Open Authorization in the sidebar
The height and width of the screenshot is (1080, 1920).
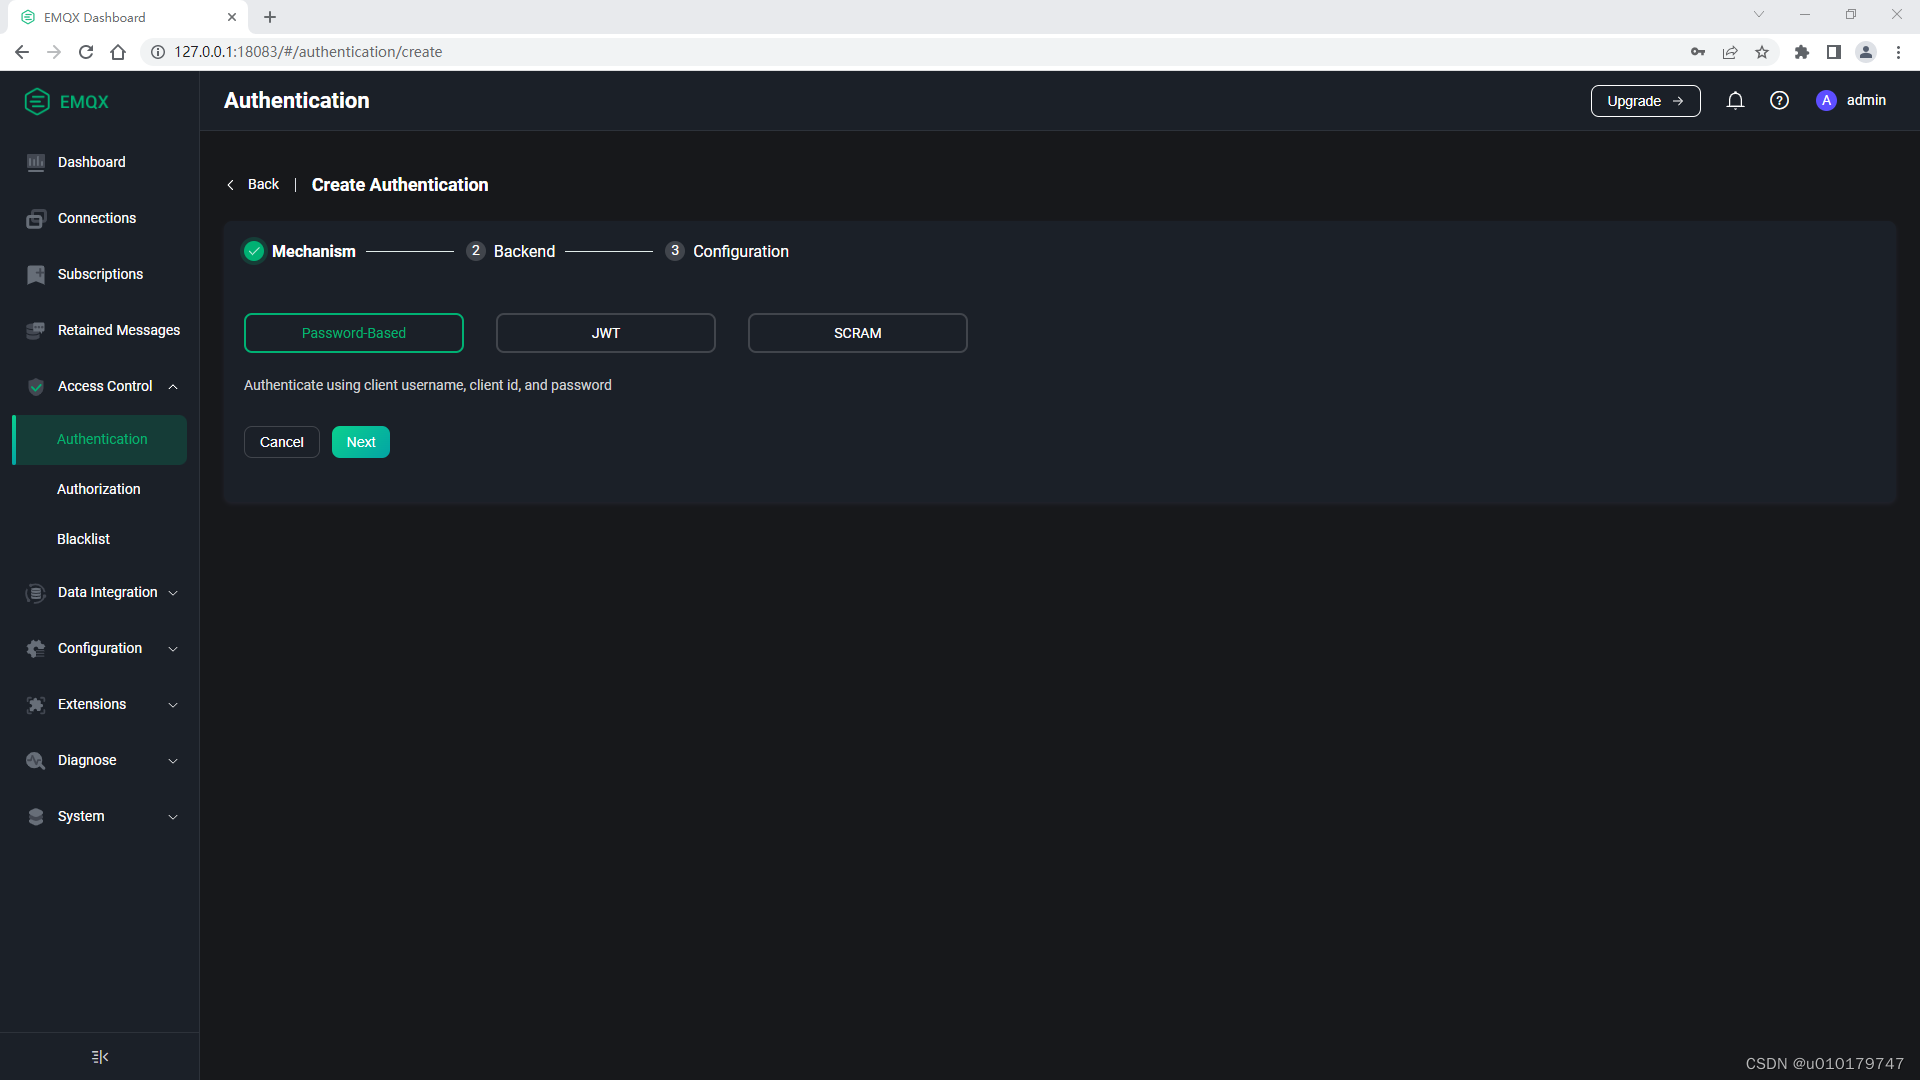point(99,489)
